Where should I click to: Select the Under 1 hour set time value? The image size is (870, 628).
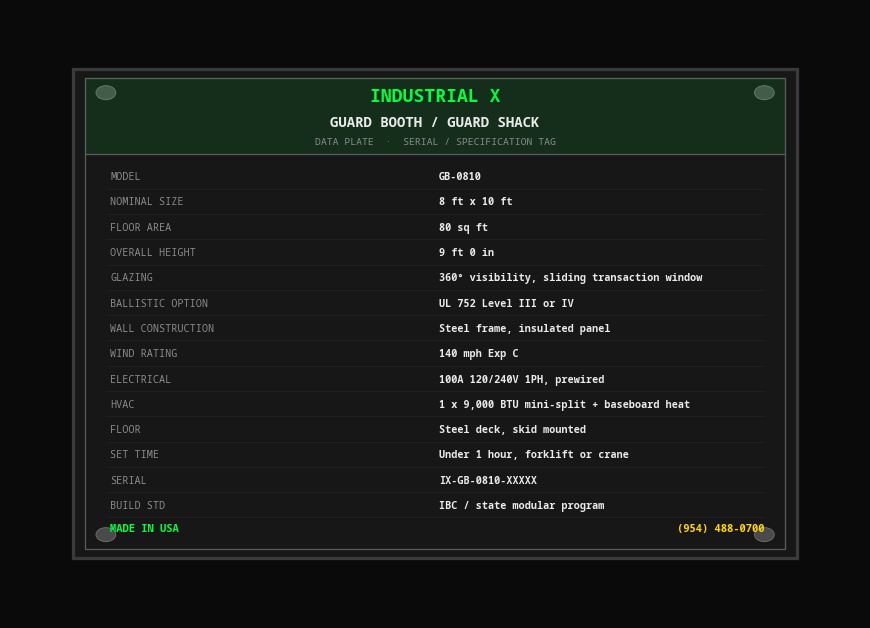point(534,454)
